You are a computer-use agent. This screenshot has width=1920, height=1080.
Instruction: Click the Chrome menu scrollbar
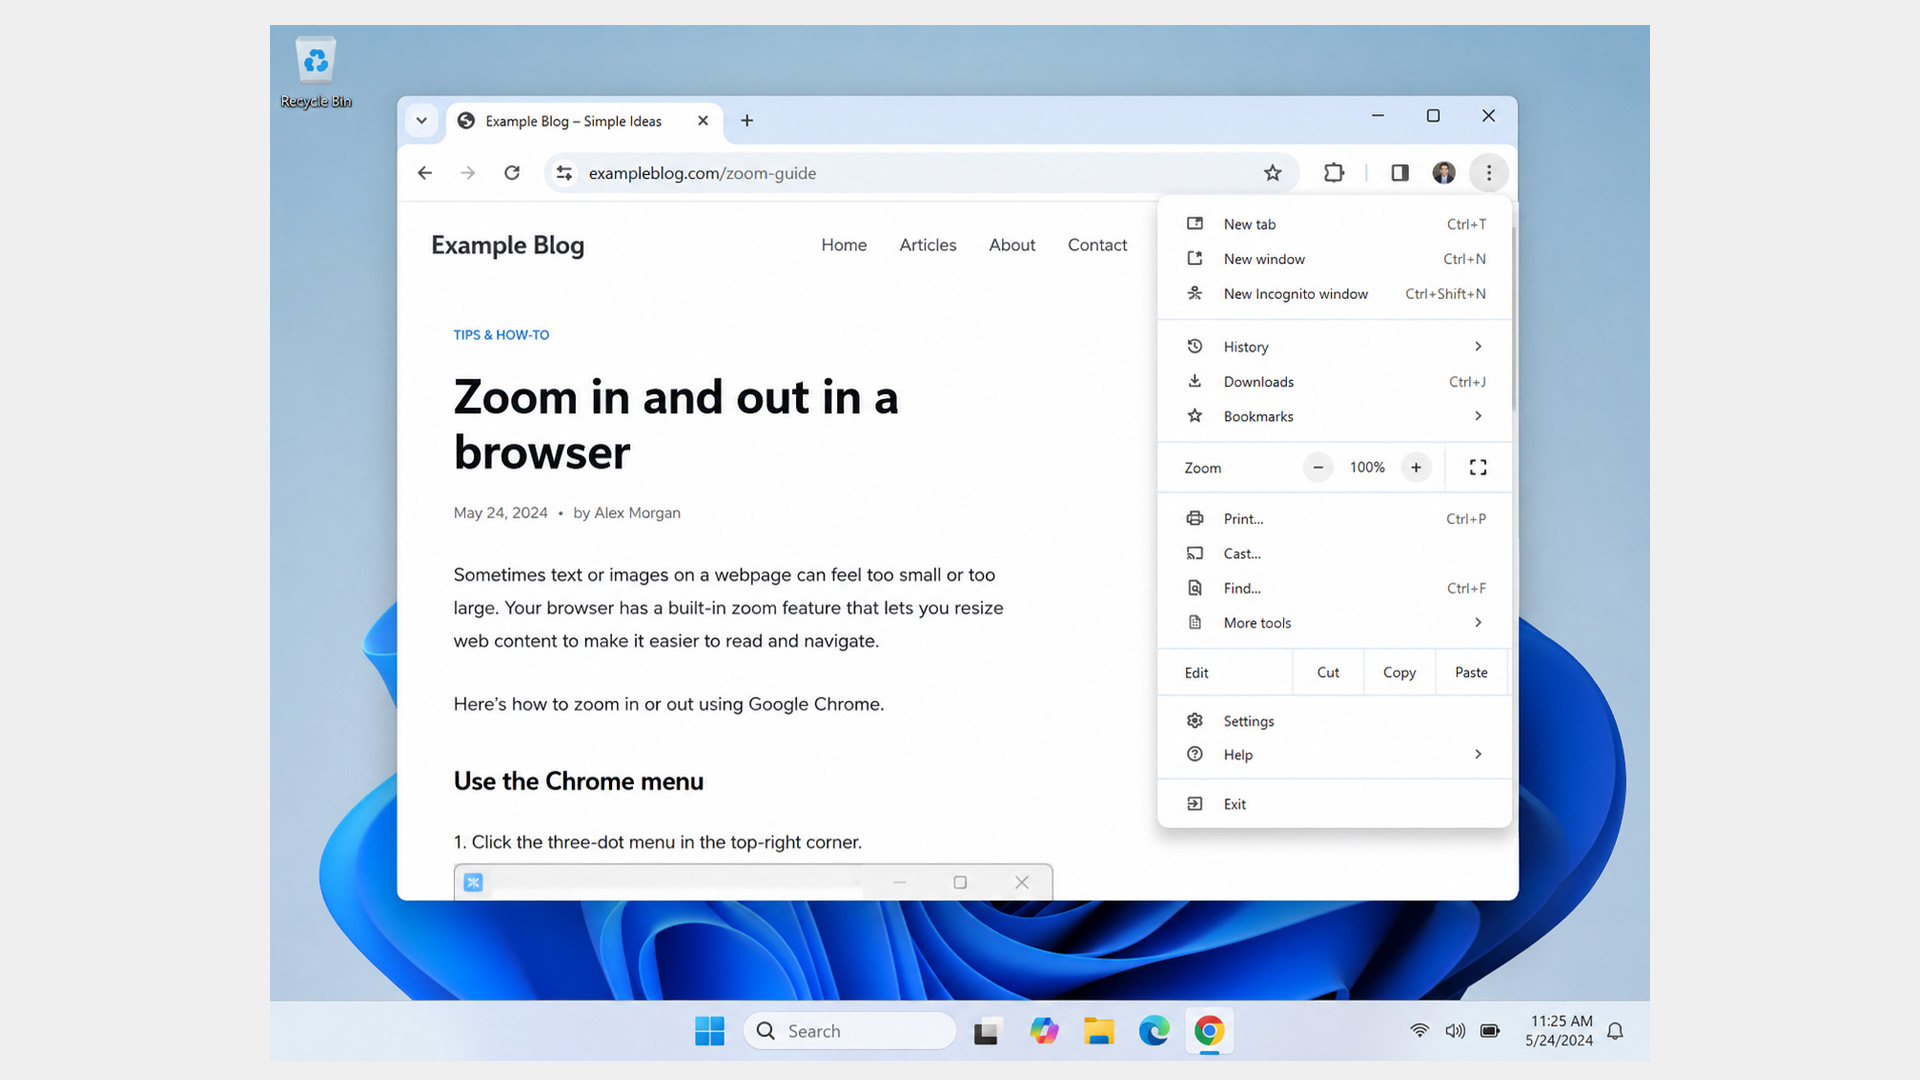pyautogui.click(x=1514, y=318)
